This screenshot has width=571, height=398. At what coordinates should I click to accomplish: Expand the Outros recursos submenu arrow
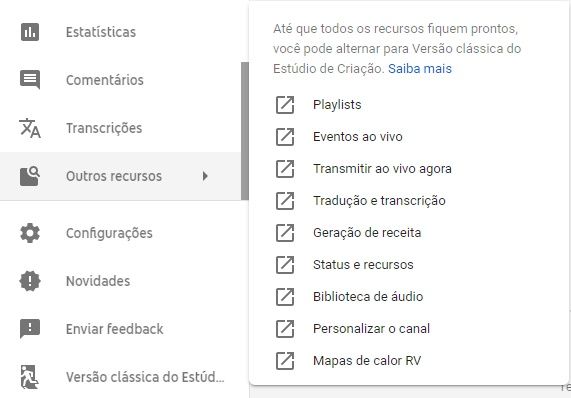205,176
